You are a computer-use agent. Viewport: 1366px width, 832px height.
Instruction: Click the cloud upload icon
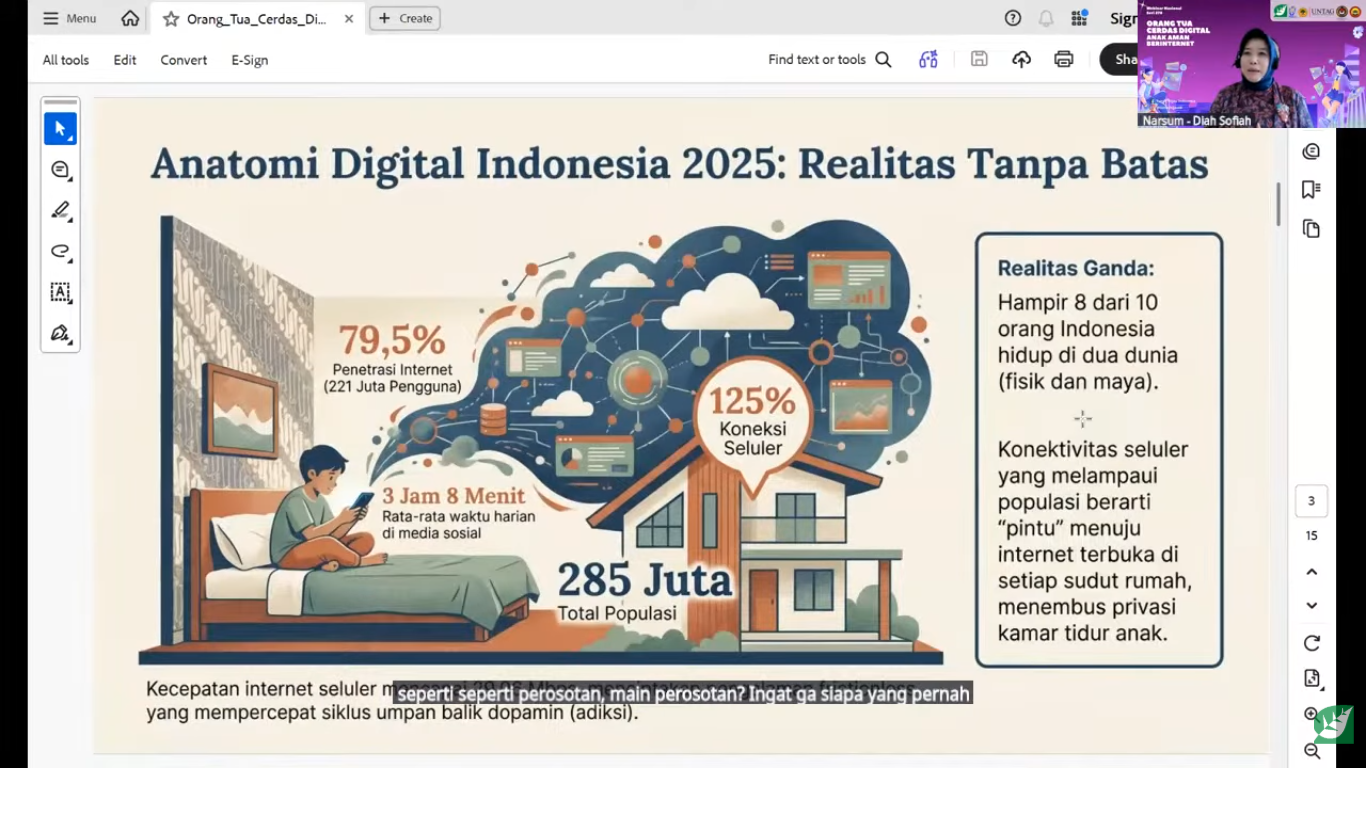coord(1021,59)
